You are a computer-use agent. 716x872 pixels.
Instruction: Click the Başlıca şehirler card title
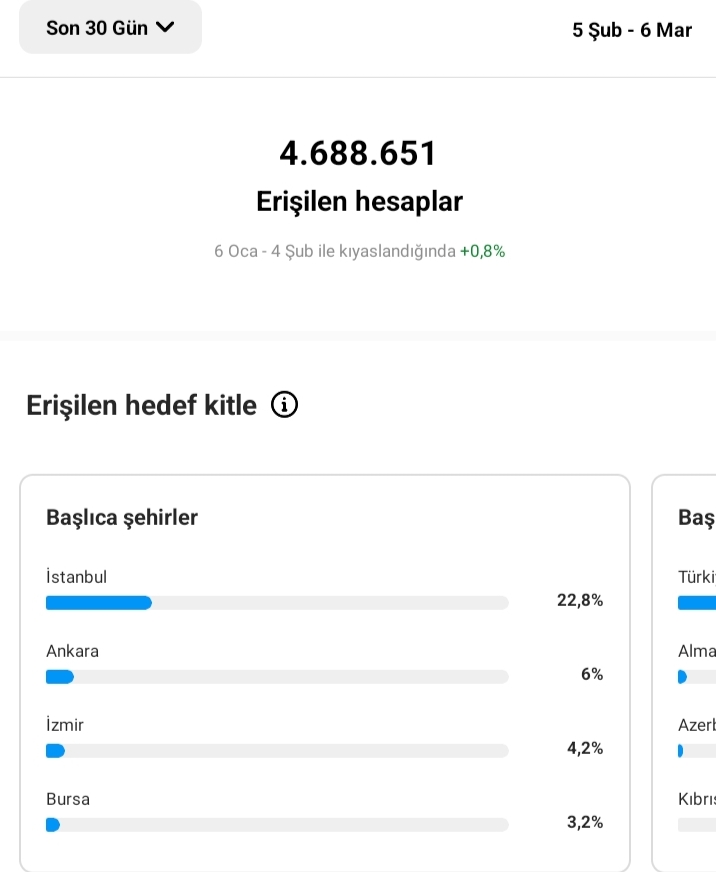(122, 518)
